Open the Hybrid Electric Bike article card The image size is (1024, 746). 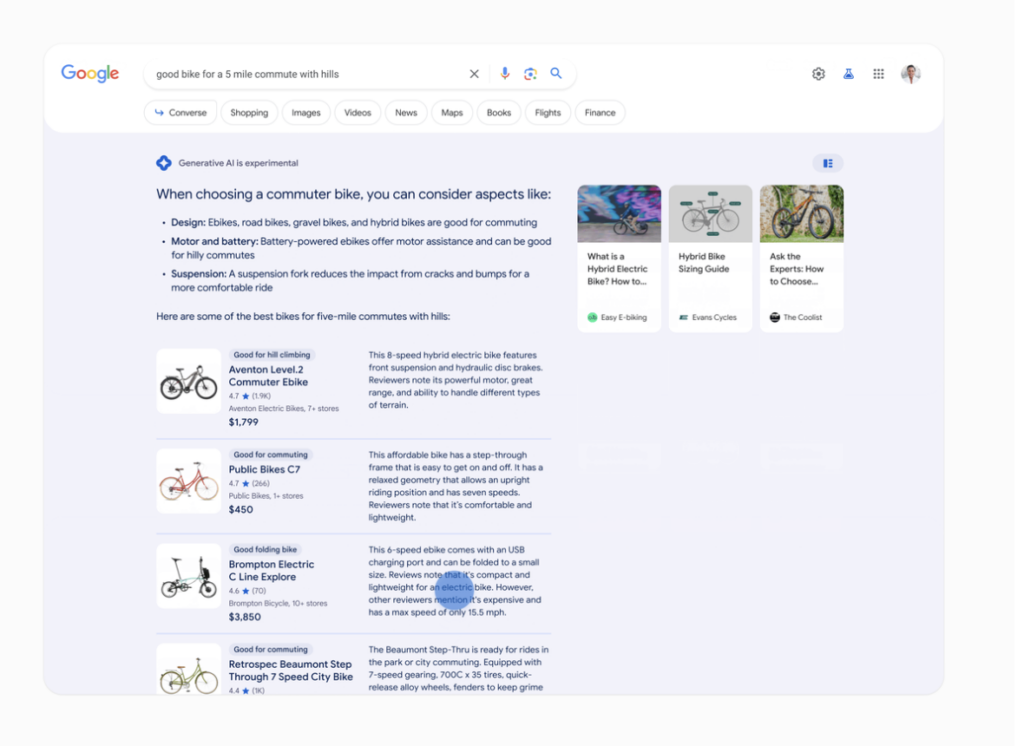[x=619, y=258]
